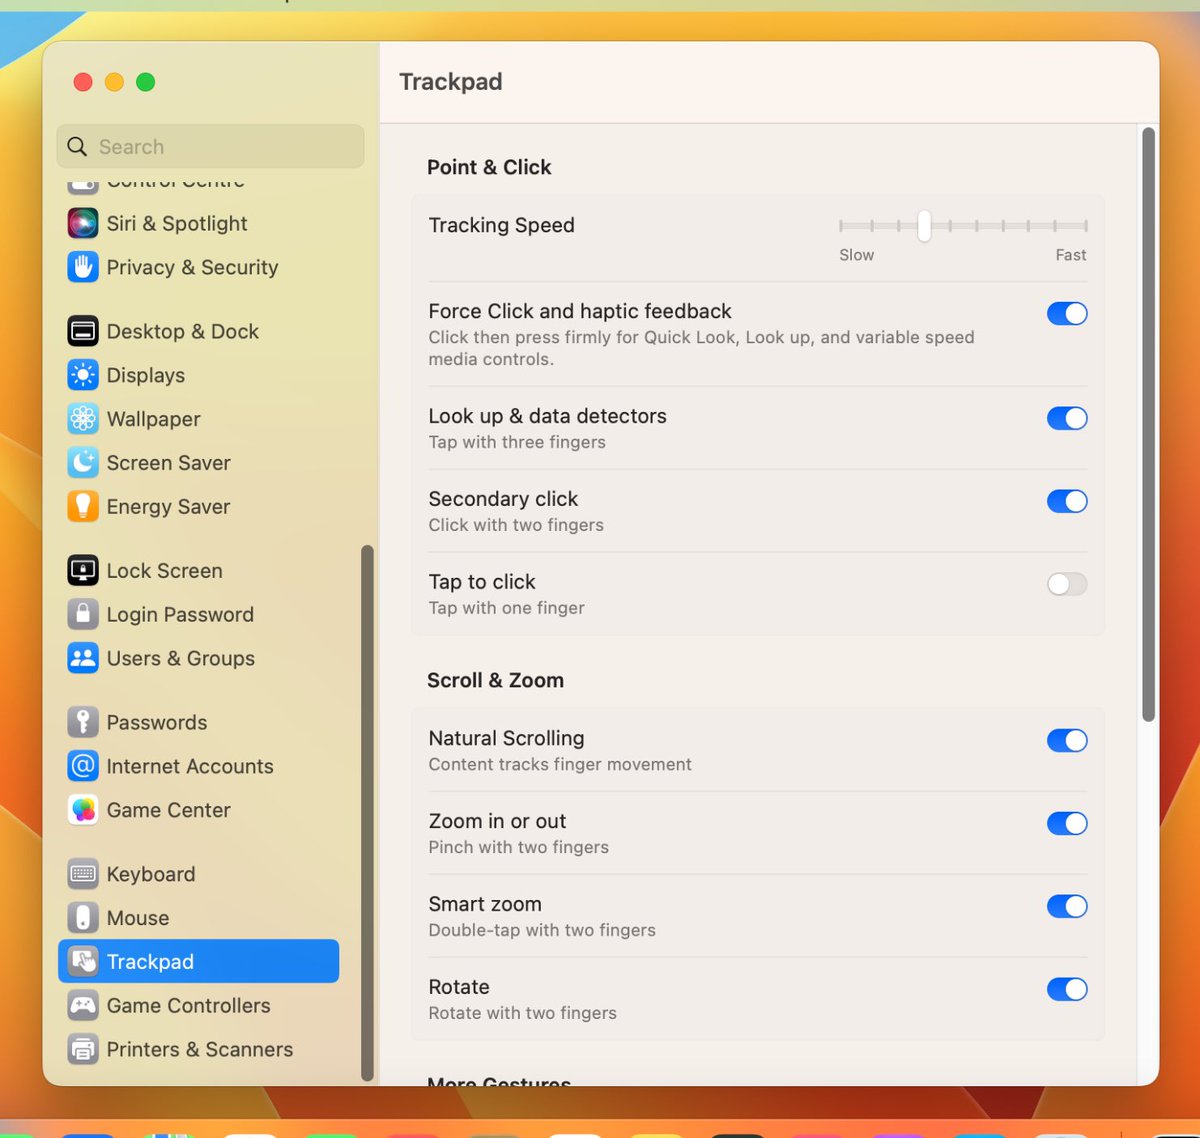This screenshot has width=1200, height=1138.
Task: Select the Displays icon in the sidebar
Action: pos(82,375)
